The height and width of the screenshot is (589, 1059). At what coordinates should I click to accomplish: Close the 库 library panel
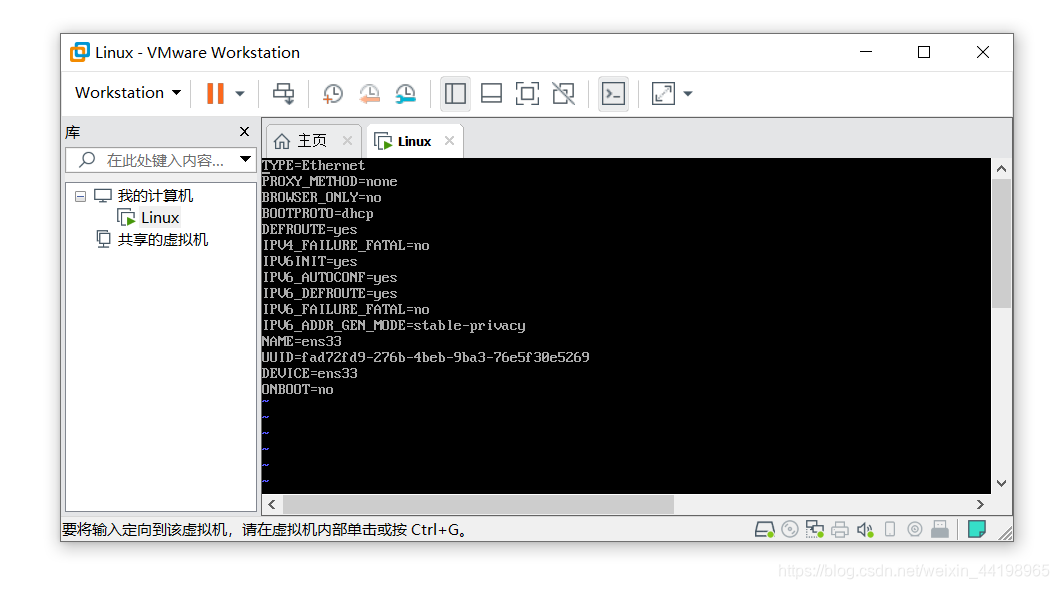tap(244, 132)
